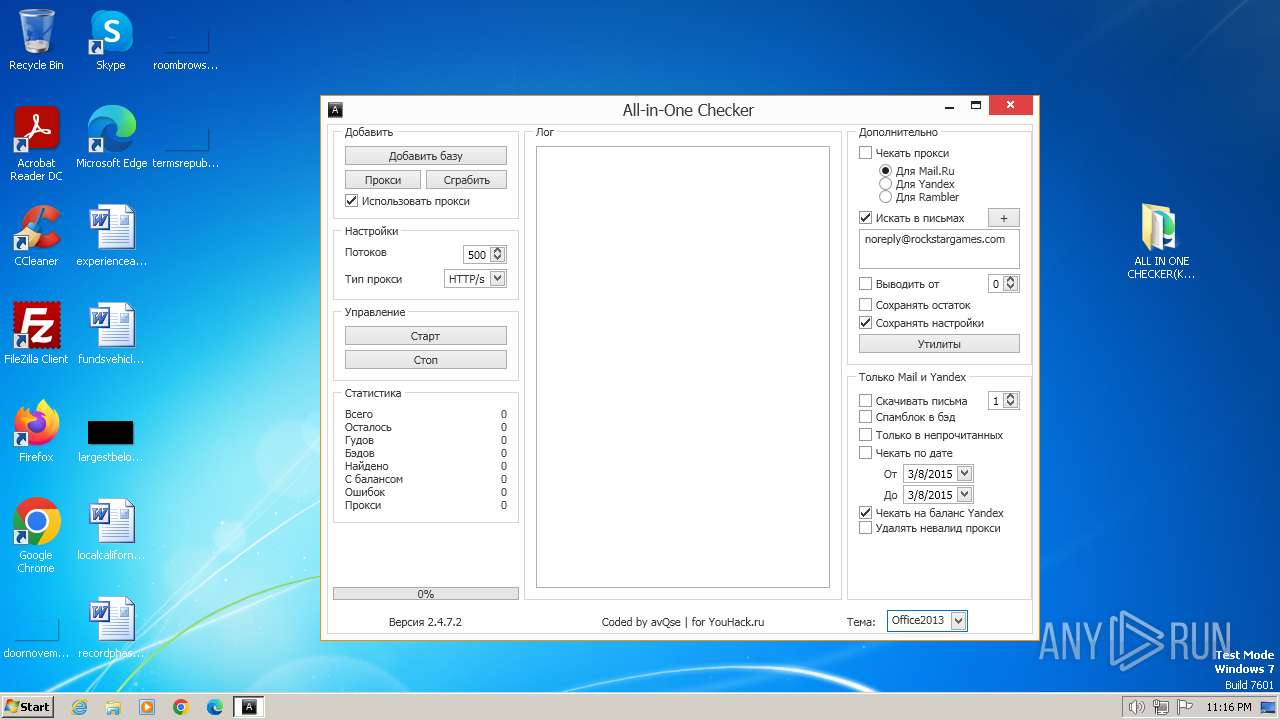Select the localcaliforn... Word document icon
This screenshot has height=720, width=1280.
coord(111,530)
